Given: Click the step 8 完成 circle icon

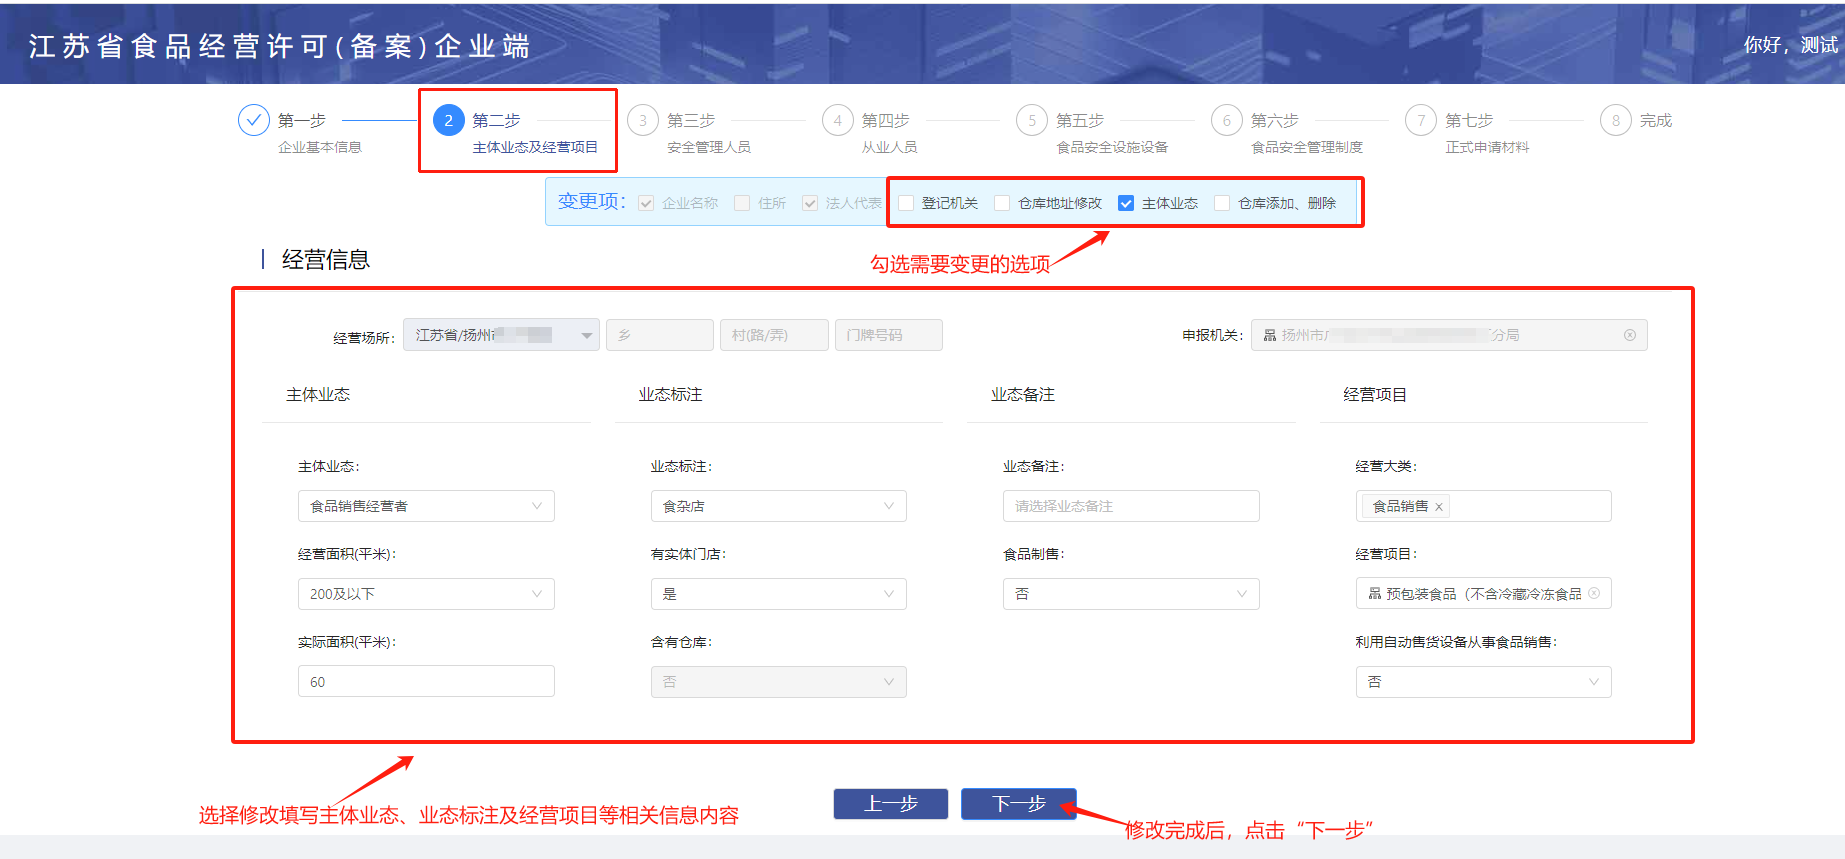Looking at the screenshot, I should pos(1615,121).
